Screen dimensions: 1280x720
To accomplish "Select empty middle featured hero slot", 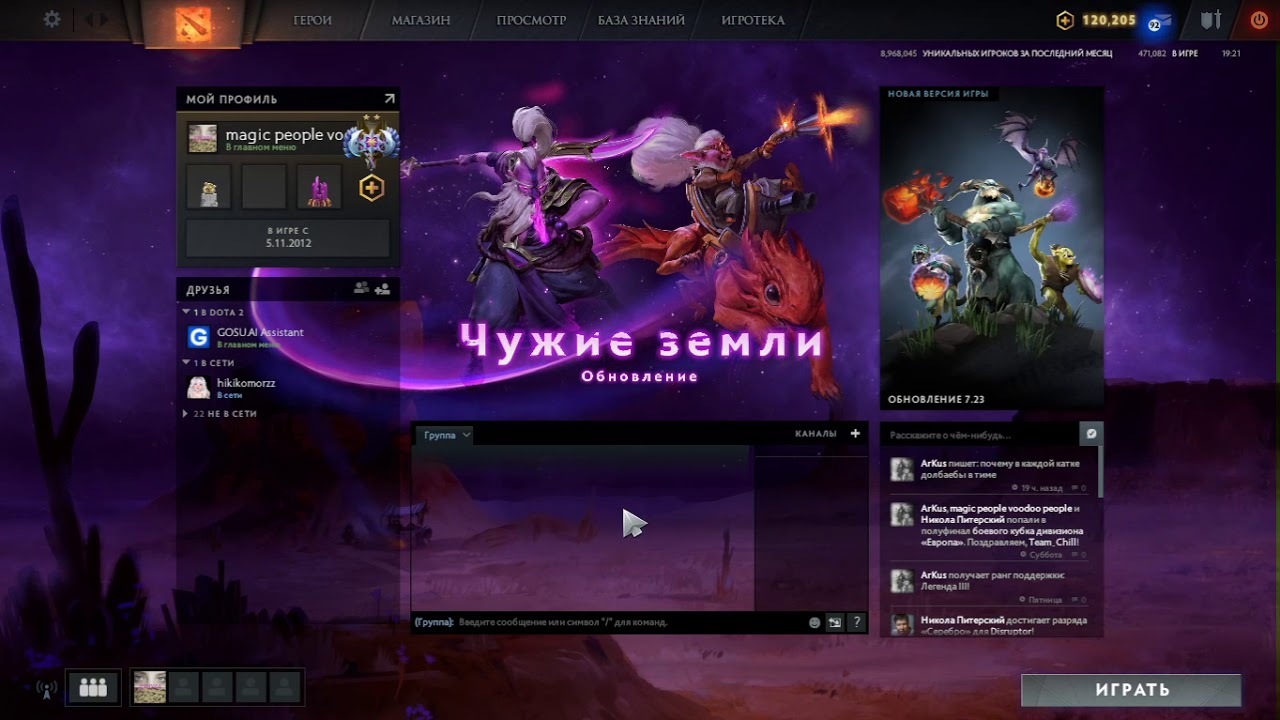I will (264, 187).
